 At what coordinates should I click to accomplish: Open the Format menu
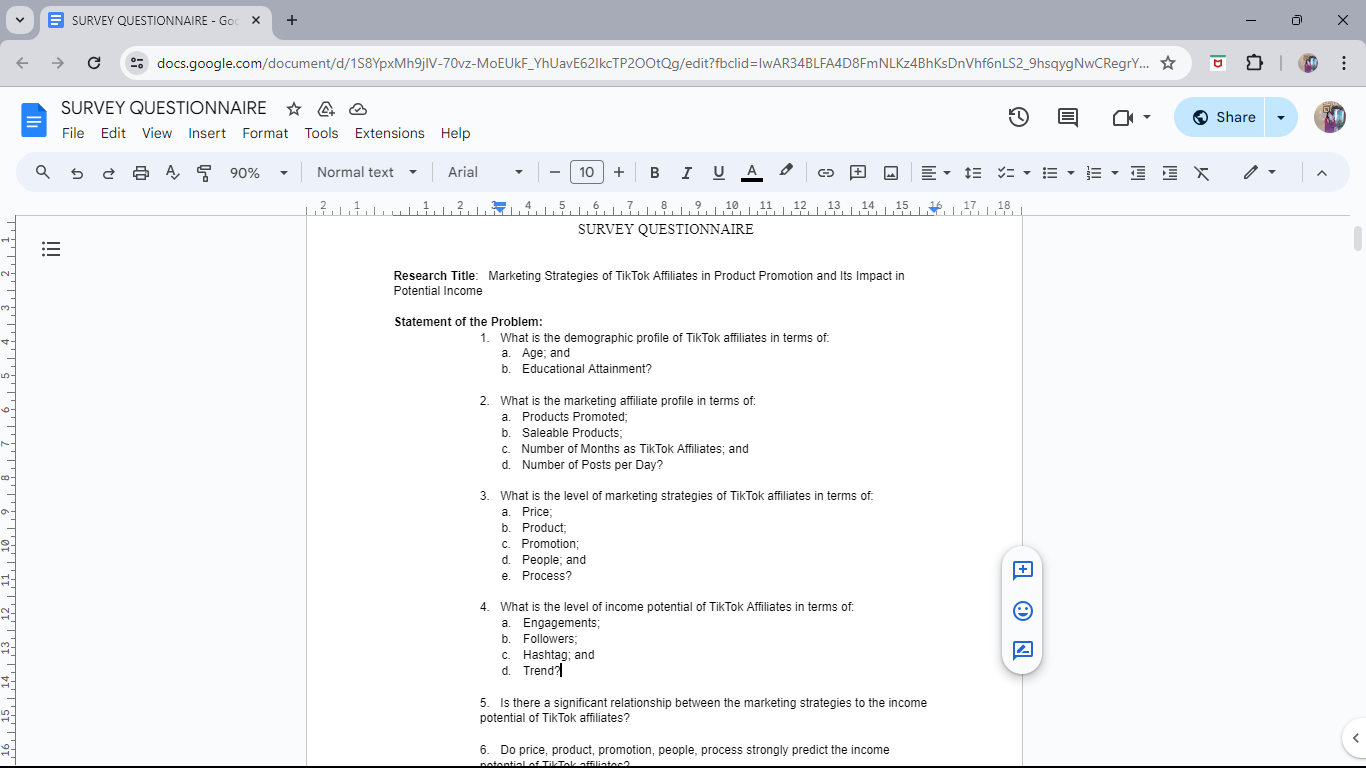point(265,133)
